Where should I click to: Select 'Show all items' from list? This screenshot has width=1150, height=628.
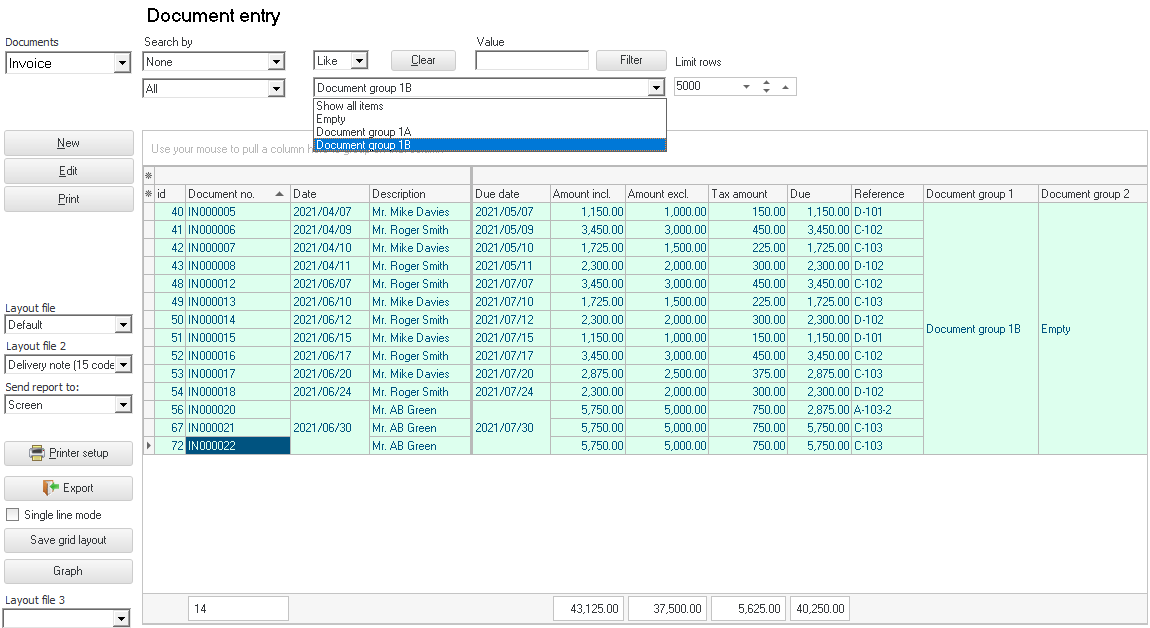click(350, 106)
